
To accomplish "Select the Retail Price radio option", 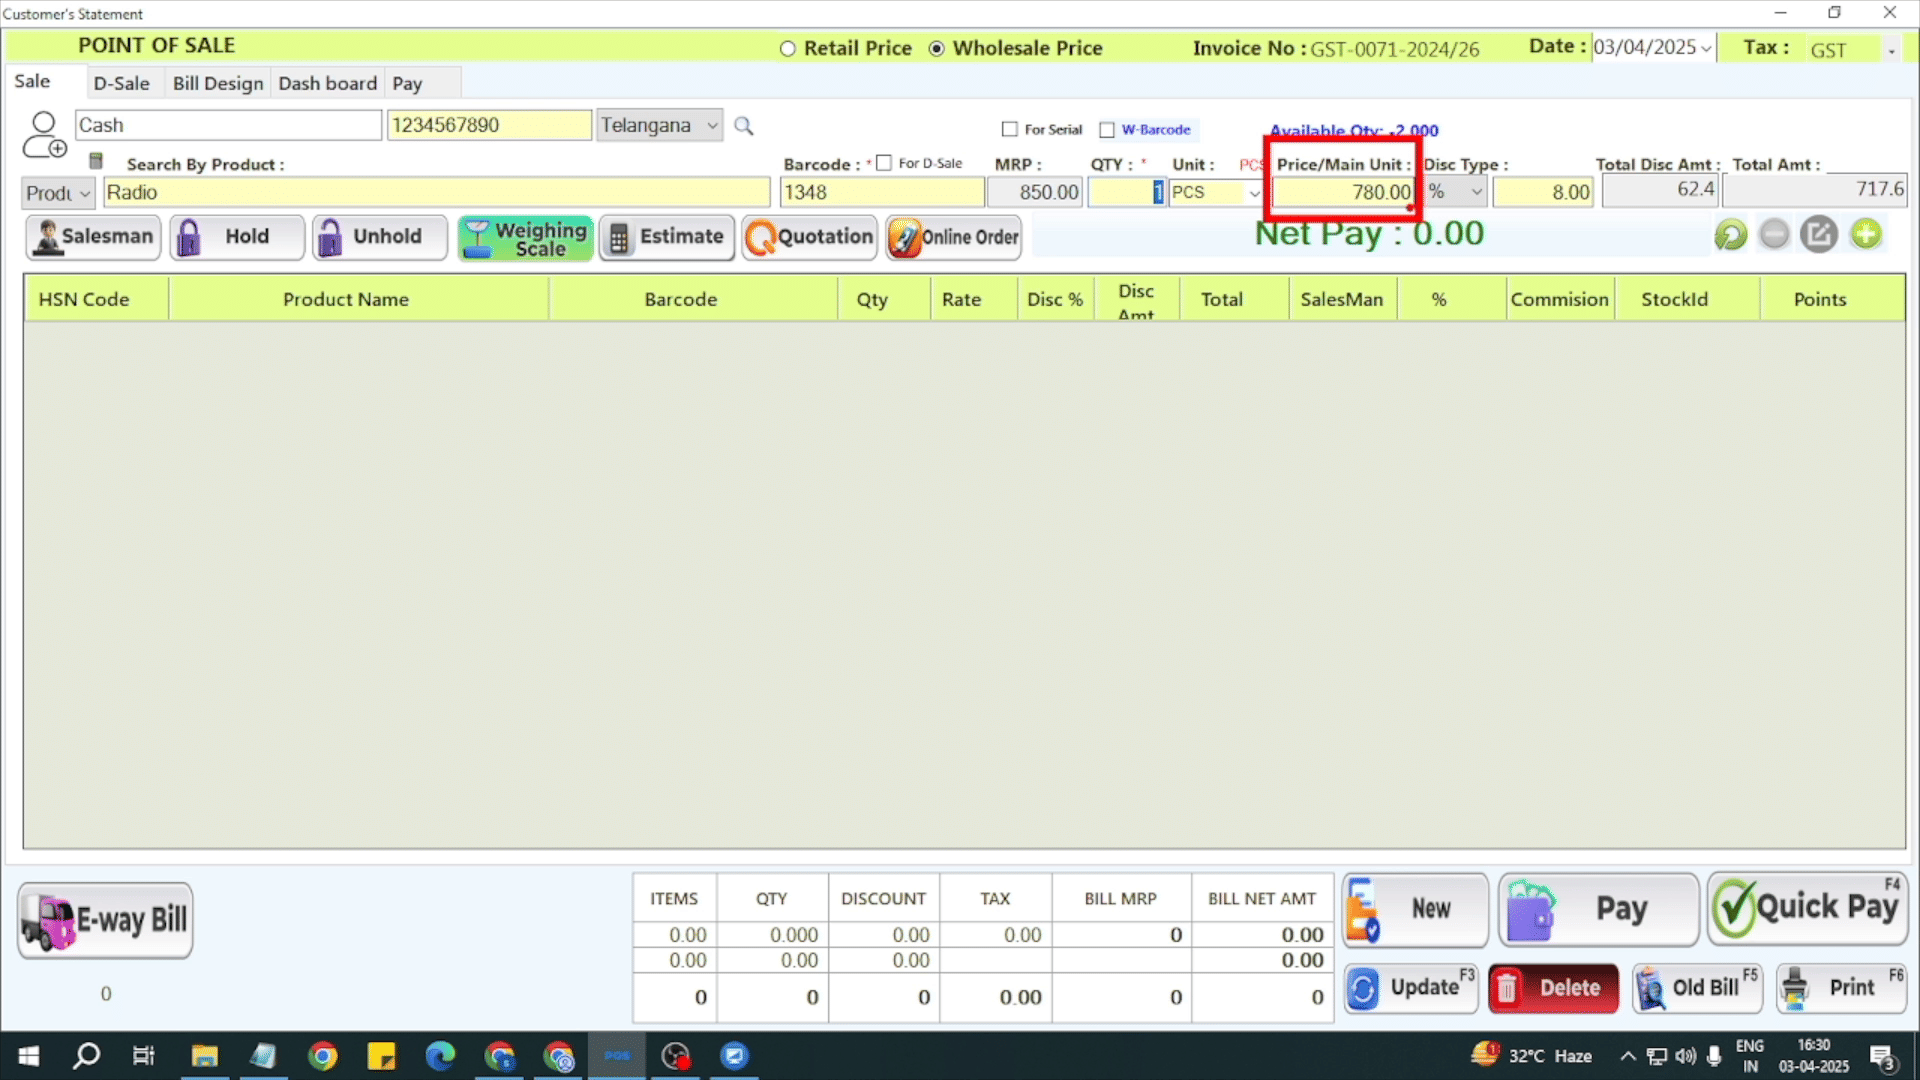I will click(x=788, y=49).
